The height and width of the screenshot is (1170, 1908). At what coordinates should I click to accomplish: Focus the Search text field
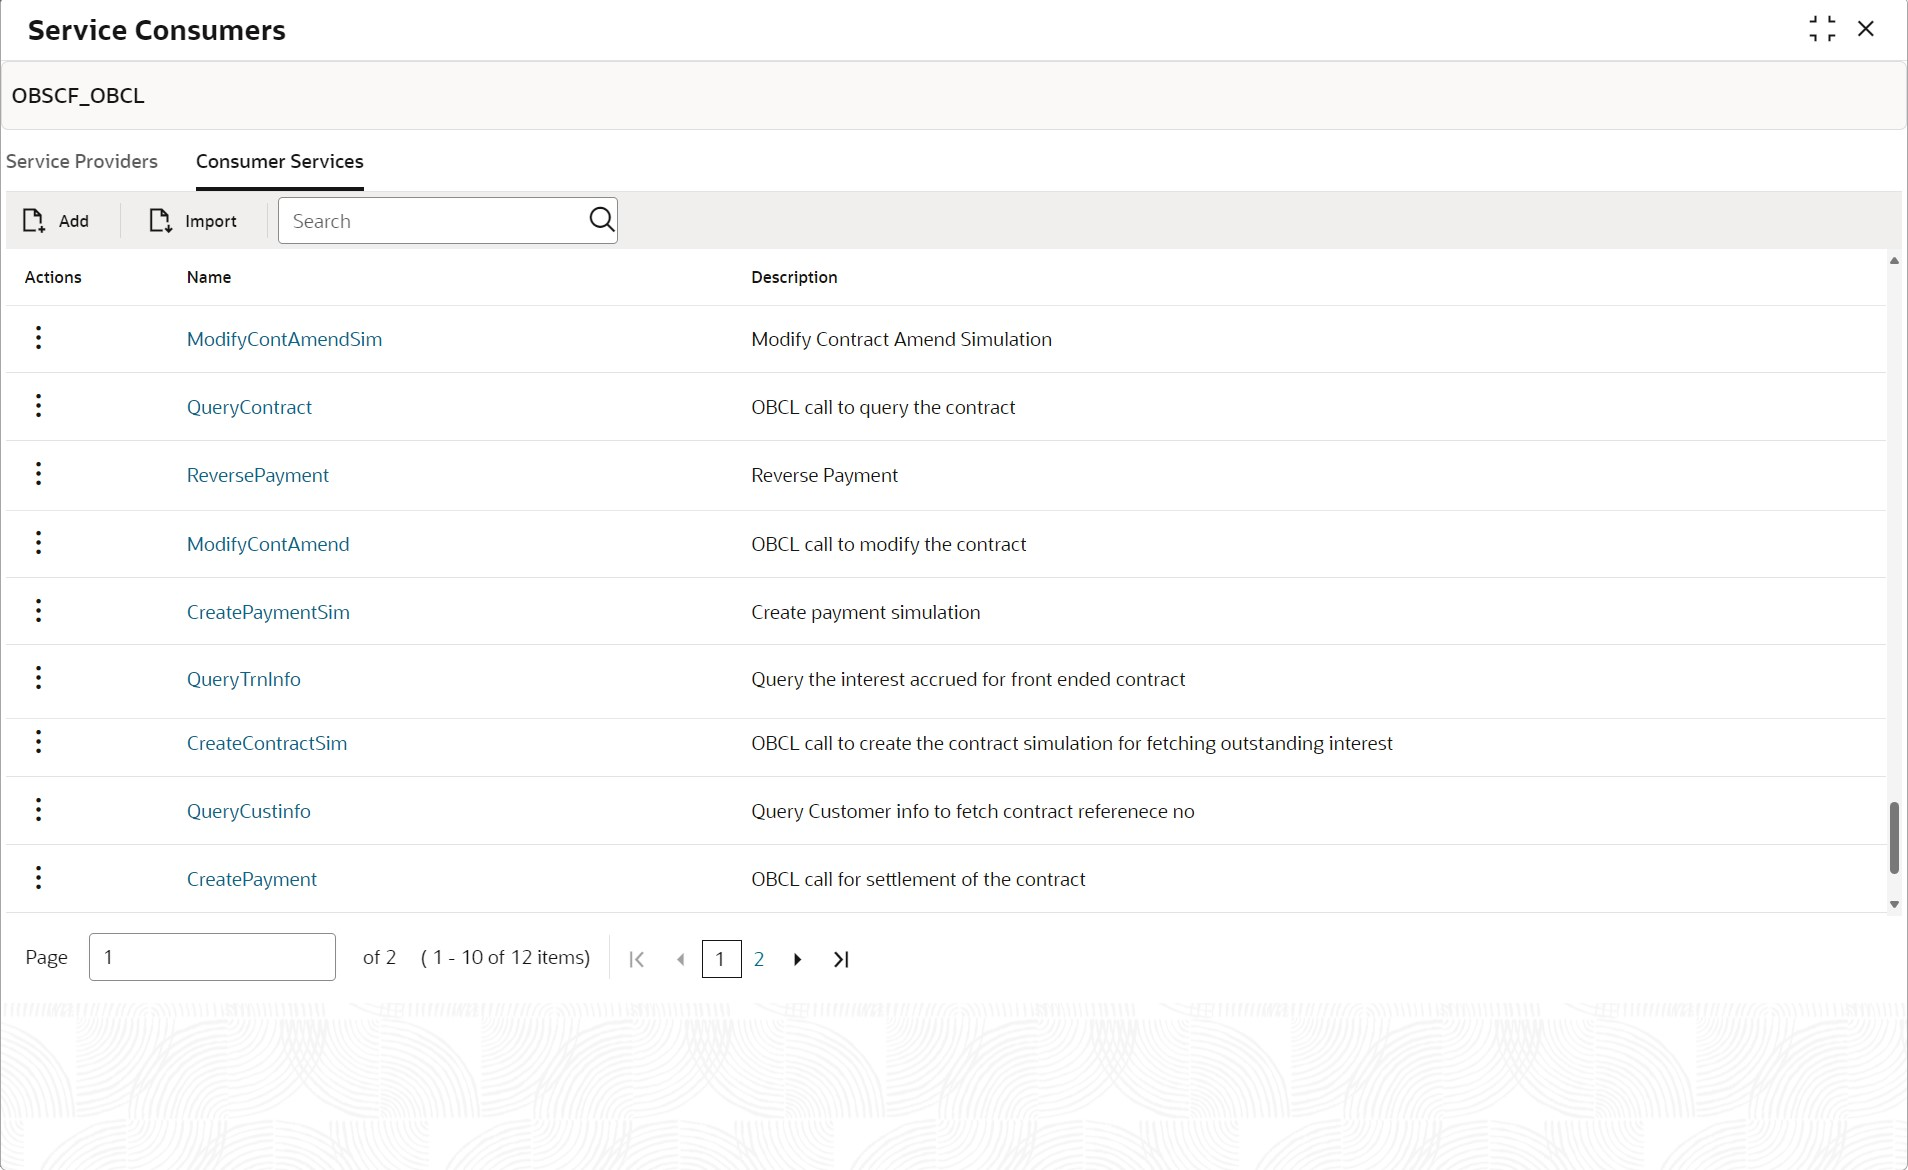435,221
